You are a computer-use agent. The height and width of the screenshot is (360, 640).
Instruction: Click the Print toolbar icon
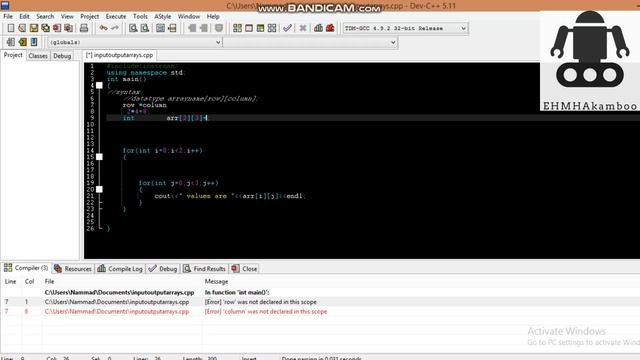[x=84, y=28]
